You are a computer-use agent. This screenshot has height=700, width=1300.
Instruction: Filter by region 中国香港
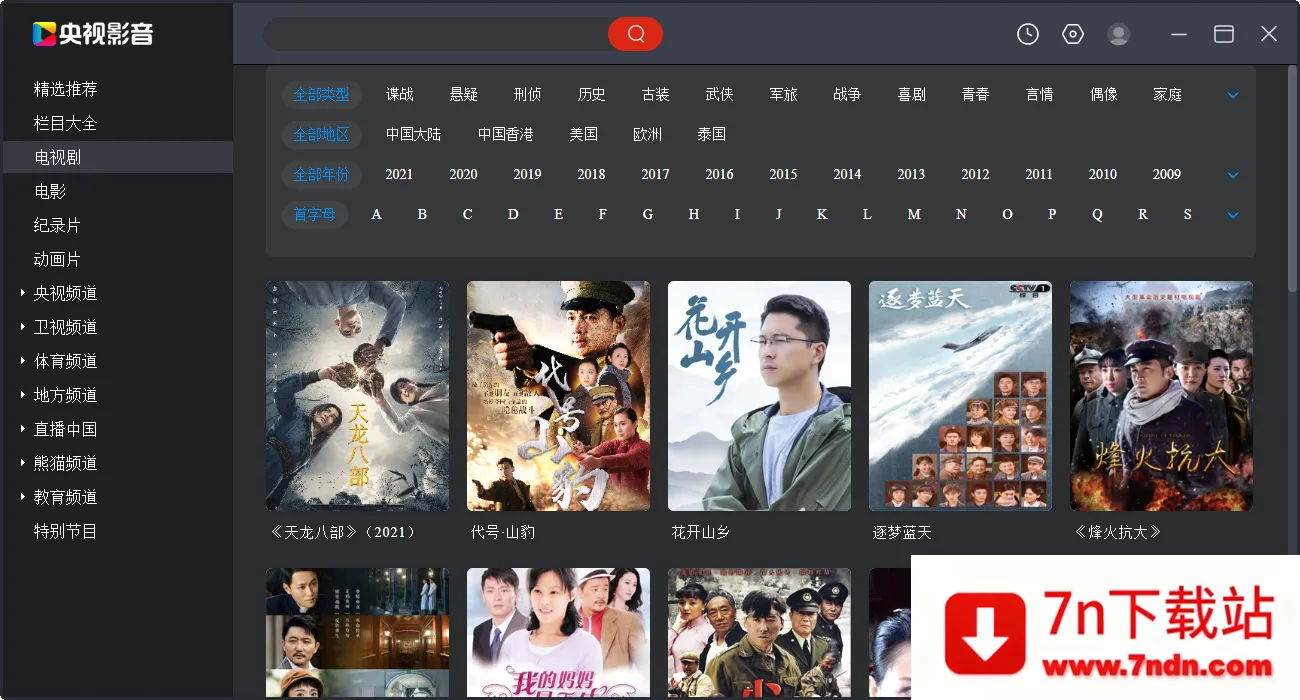[506, 134]
